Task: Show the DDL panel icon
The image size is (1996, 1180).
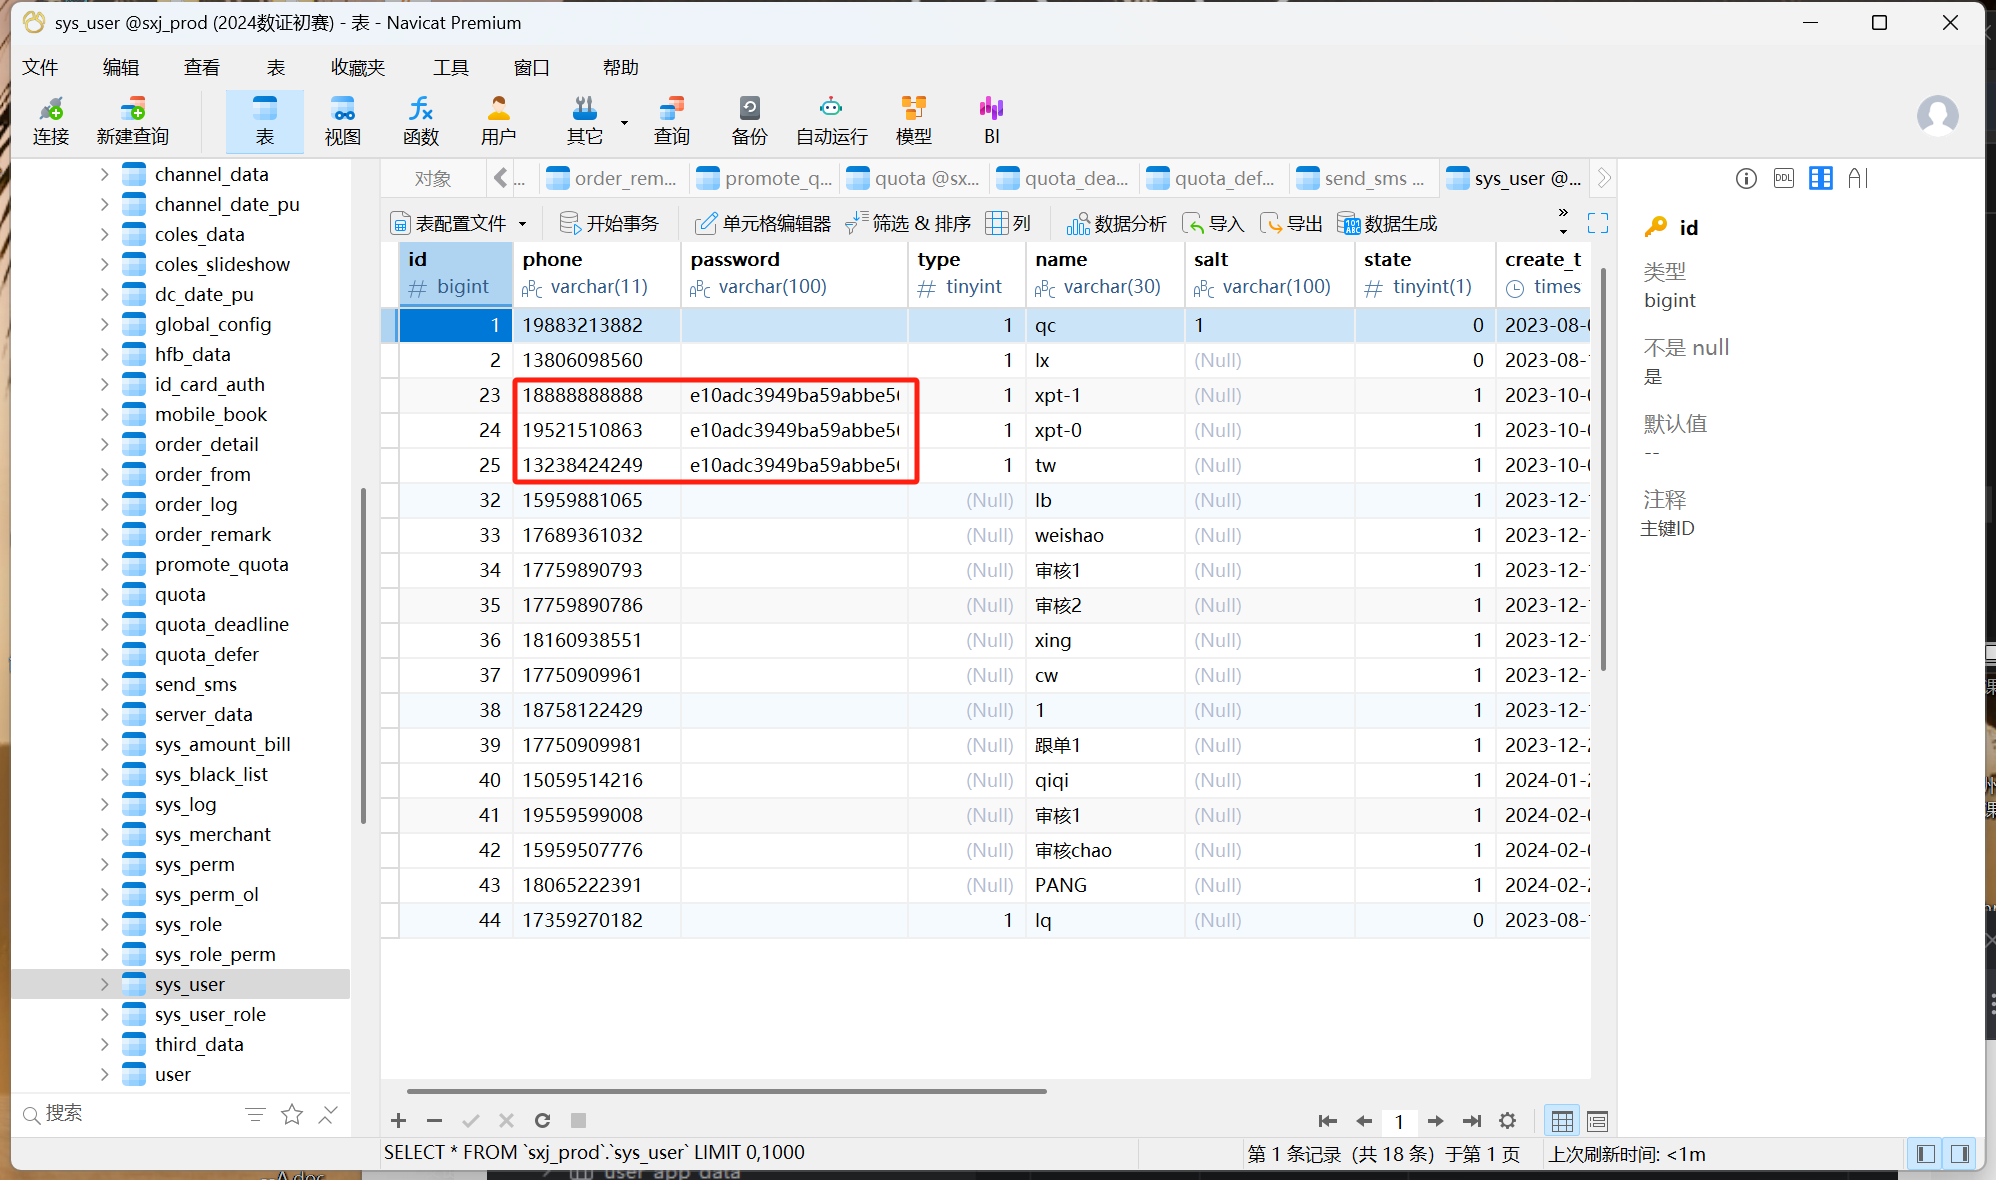Action: (1783, 178)
